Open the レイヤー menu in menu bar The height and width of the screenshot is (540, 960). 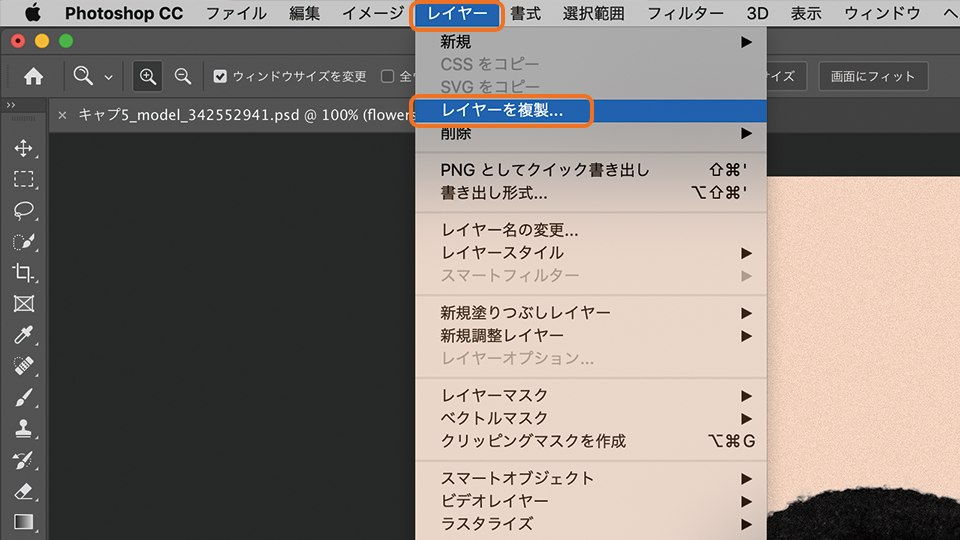(x=457, y=13)
